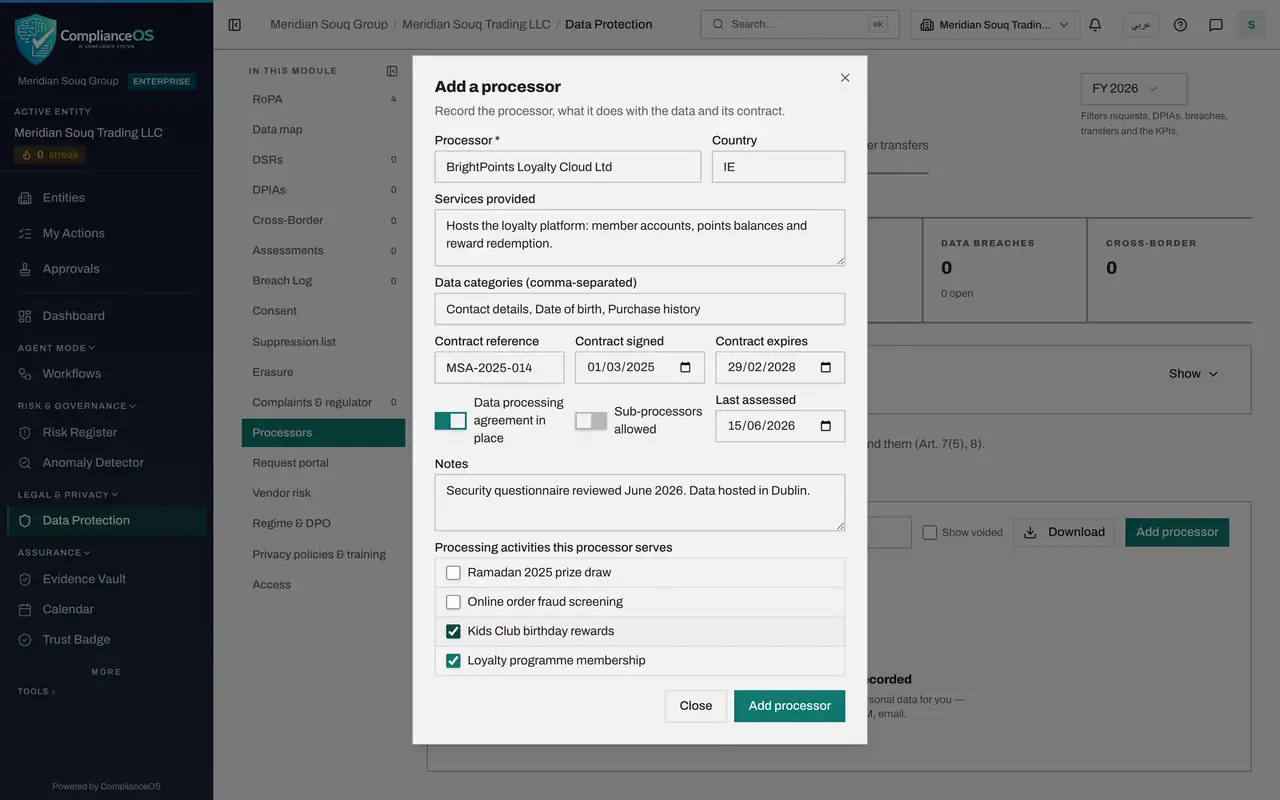Open the help question mark icon
1280x800 pixels.
coord(1180,25)
